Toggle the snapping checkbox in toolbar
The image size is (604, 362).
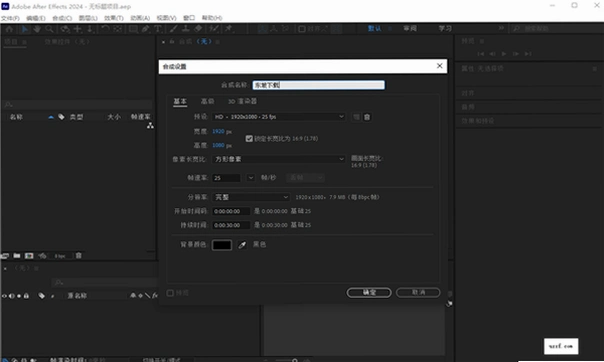tap(302, 29)
